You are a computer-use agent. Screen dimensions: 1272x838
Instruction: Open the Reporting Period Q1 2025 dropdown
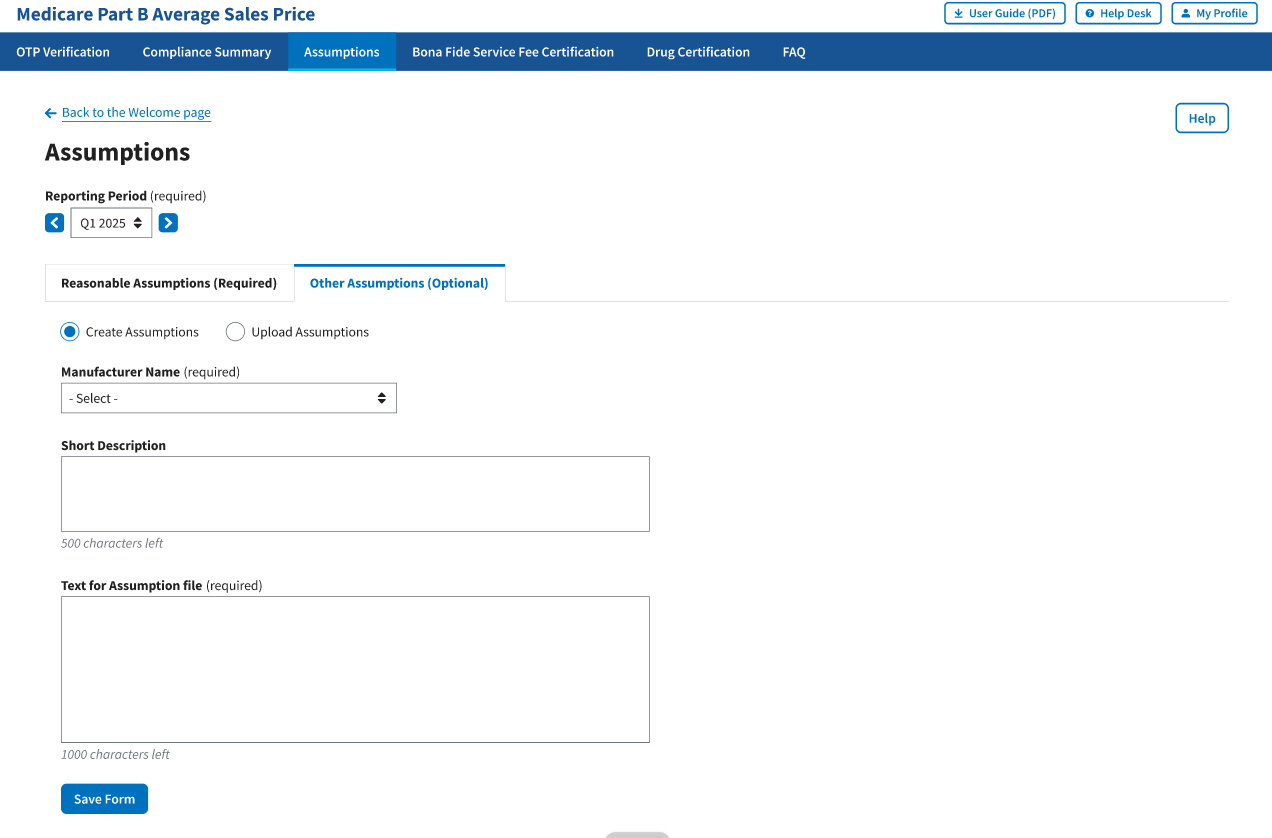click(x=111, y=223)
